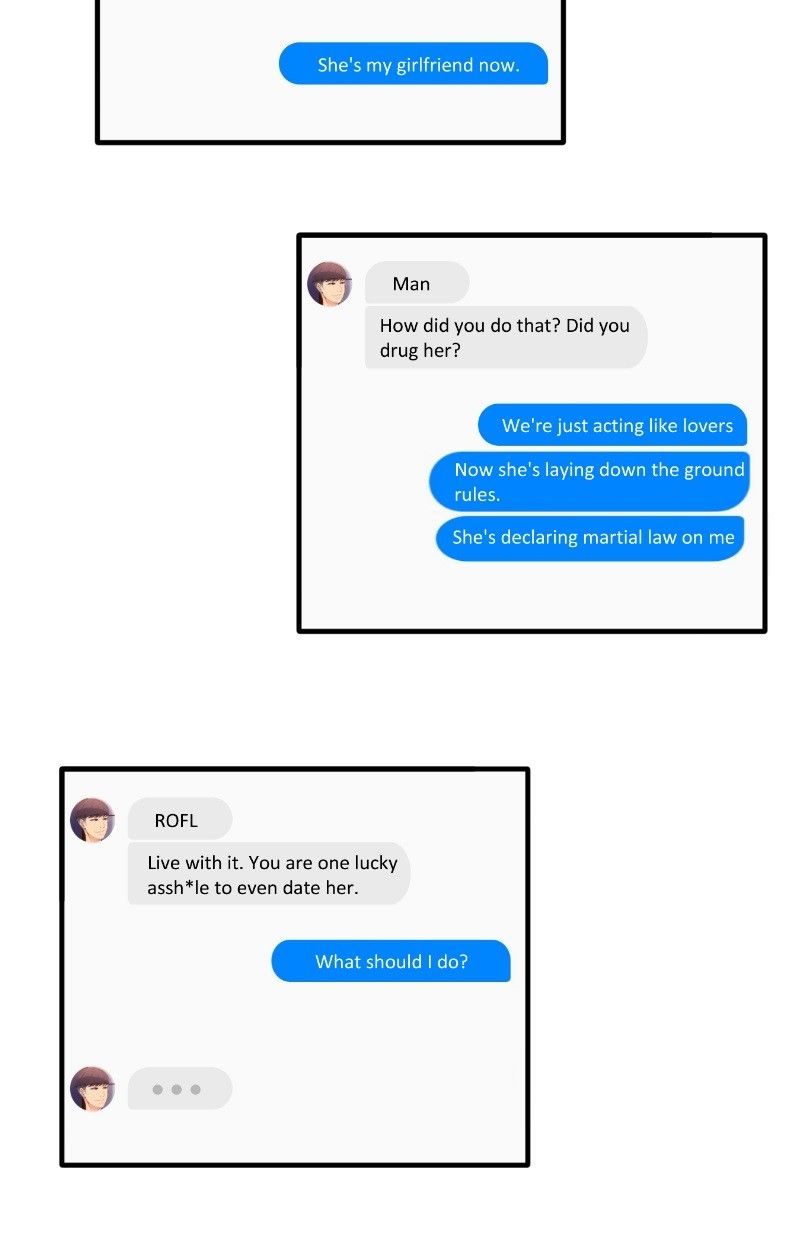This screenshot has width=800, height=1245.
Task: Select the "How did you do that?" message
Action: 506,338
